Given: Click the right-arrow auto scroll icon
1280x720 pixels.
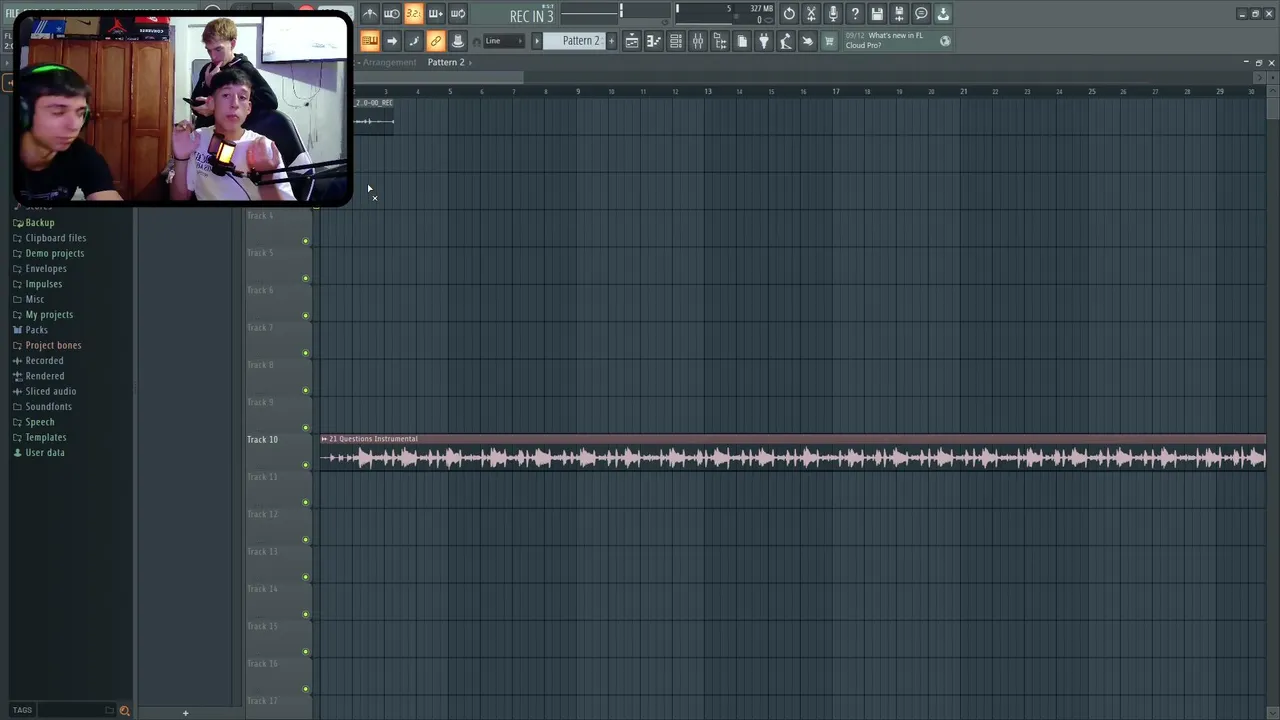Looking at the screenshot, I should (392, 41).
